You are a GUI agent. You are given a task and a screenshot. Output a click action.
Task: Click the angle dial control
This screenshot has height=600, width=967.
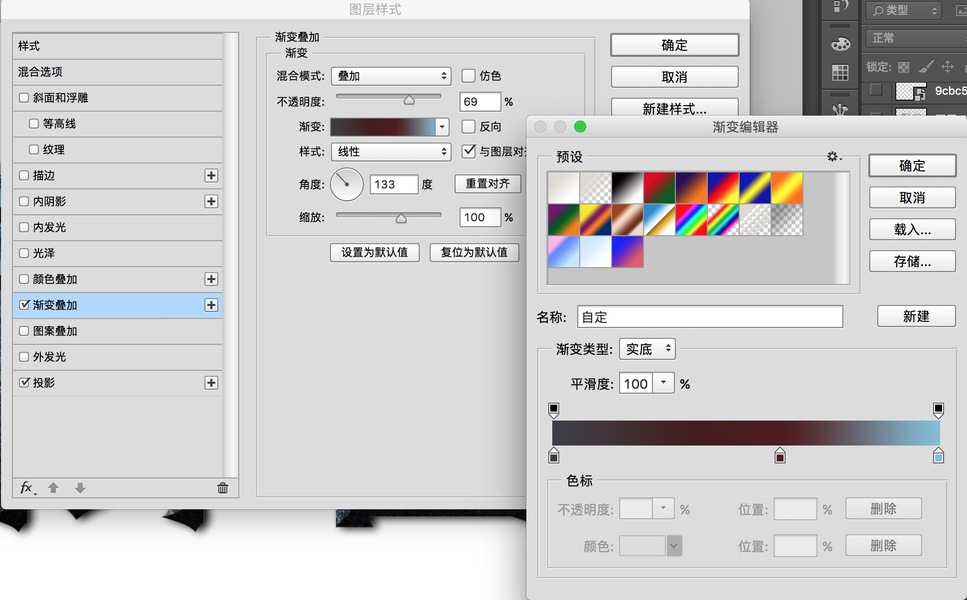point(347,184)
